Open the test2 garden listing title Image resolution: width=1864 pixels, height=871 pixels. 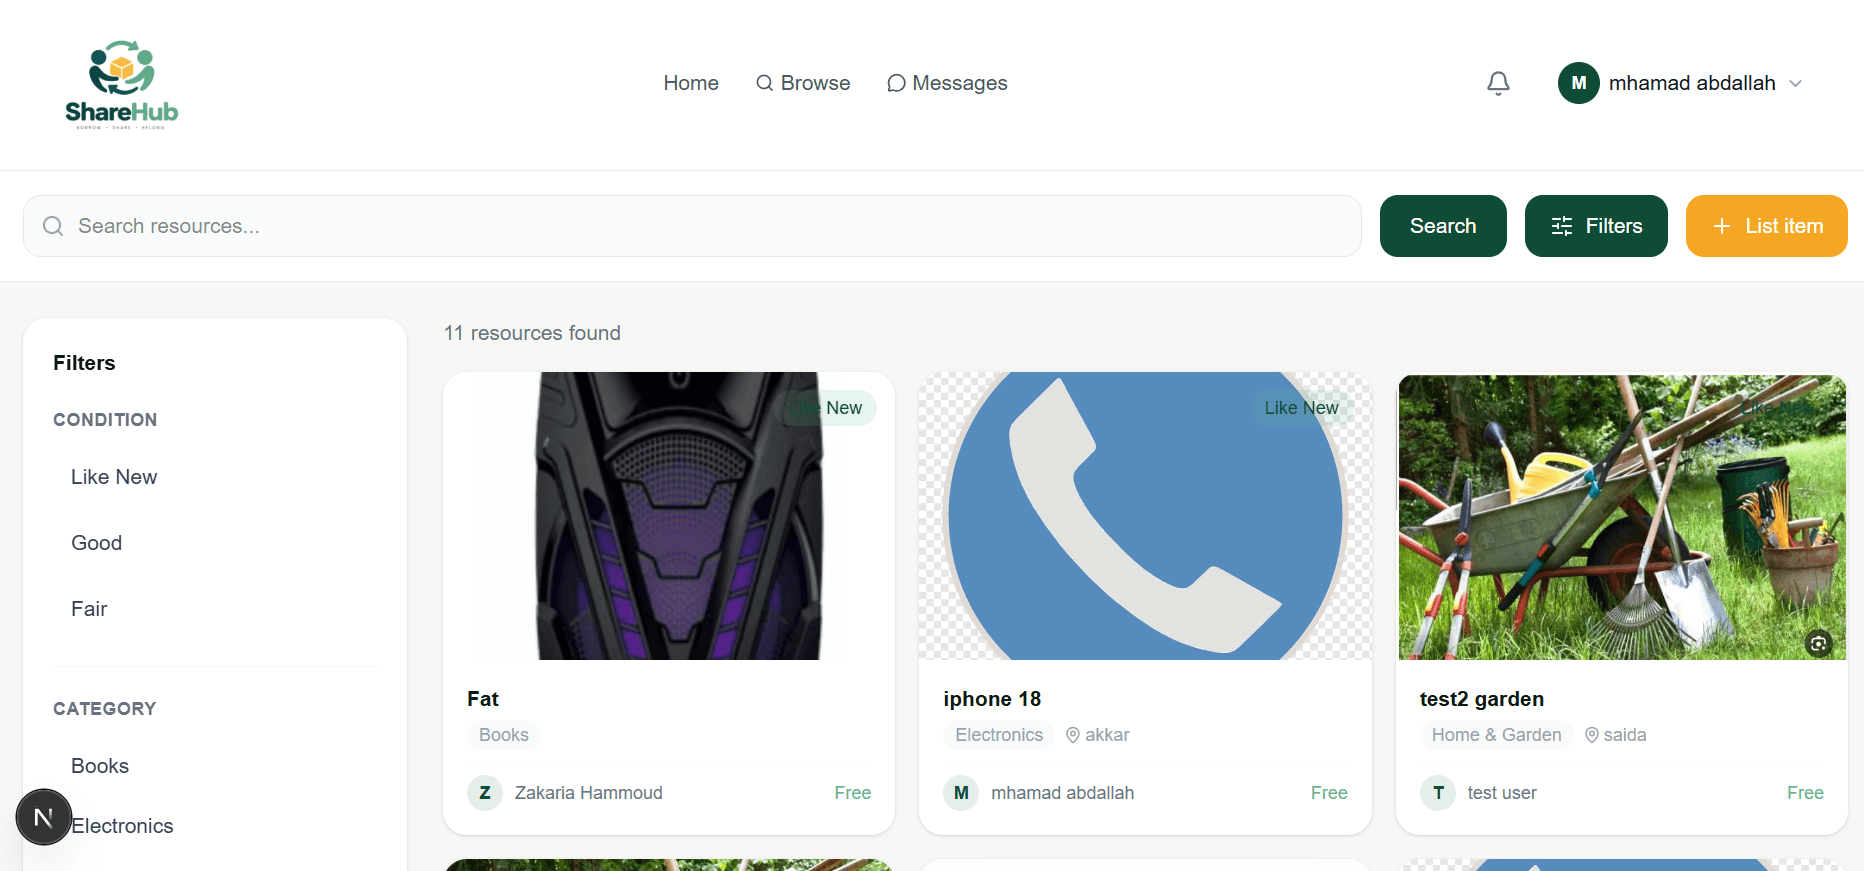(1482, 699)
